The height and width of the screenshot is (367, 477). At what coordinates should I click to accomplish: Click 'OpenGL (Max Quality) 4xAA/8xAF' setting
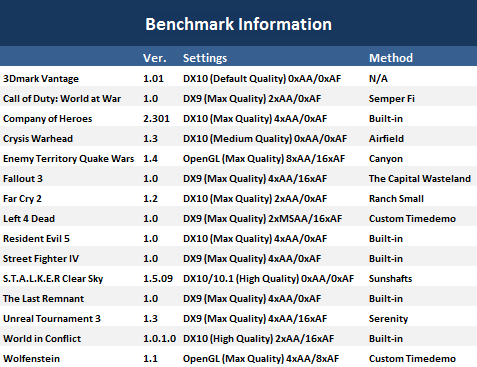(x=261, y=359)
